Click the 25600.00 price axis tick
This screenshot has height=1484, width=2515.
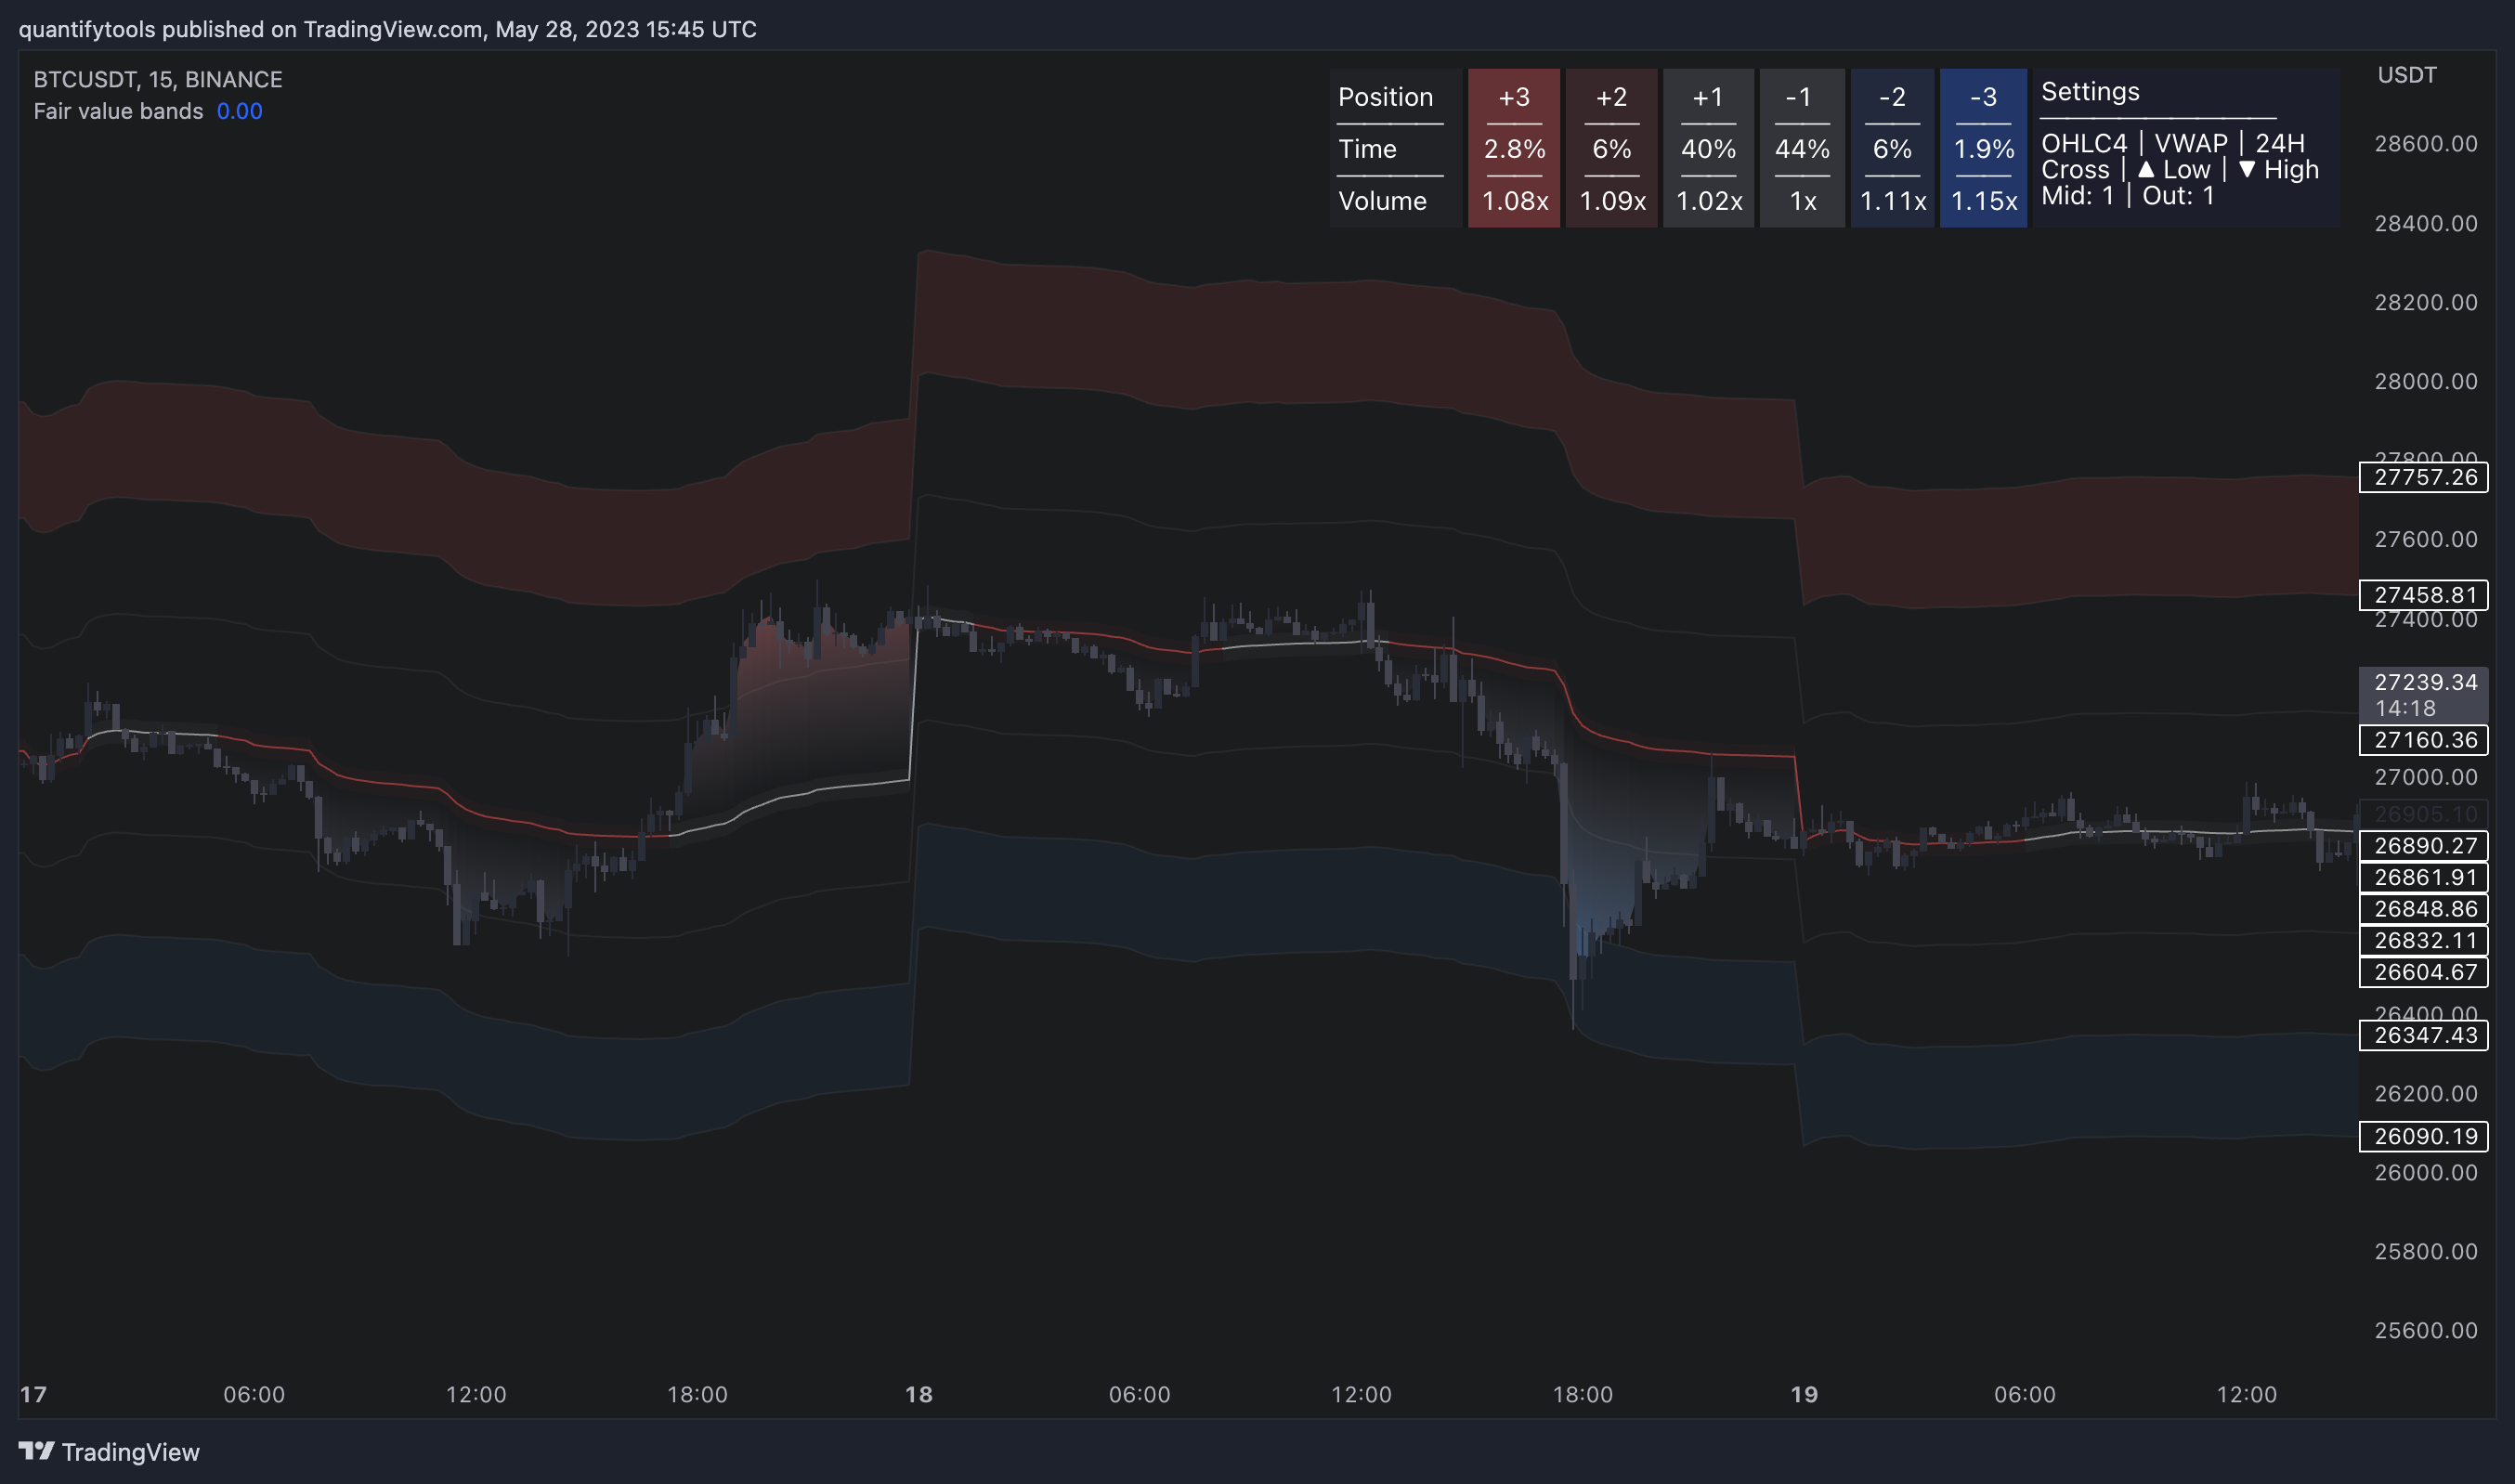click(2426, 1330)
